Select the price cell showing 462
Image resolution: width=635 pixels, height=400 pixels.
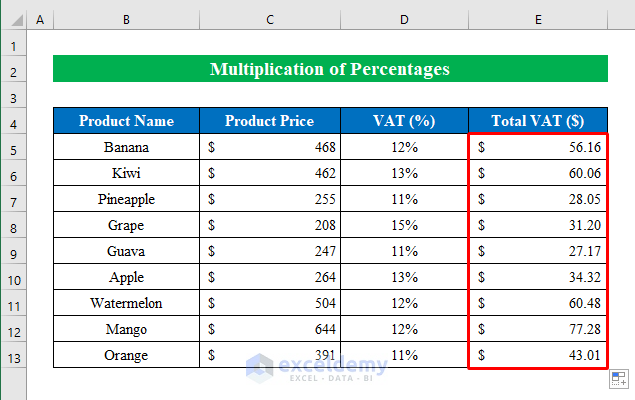[x=270, y=173]
